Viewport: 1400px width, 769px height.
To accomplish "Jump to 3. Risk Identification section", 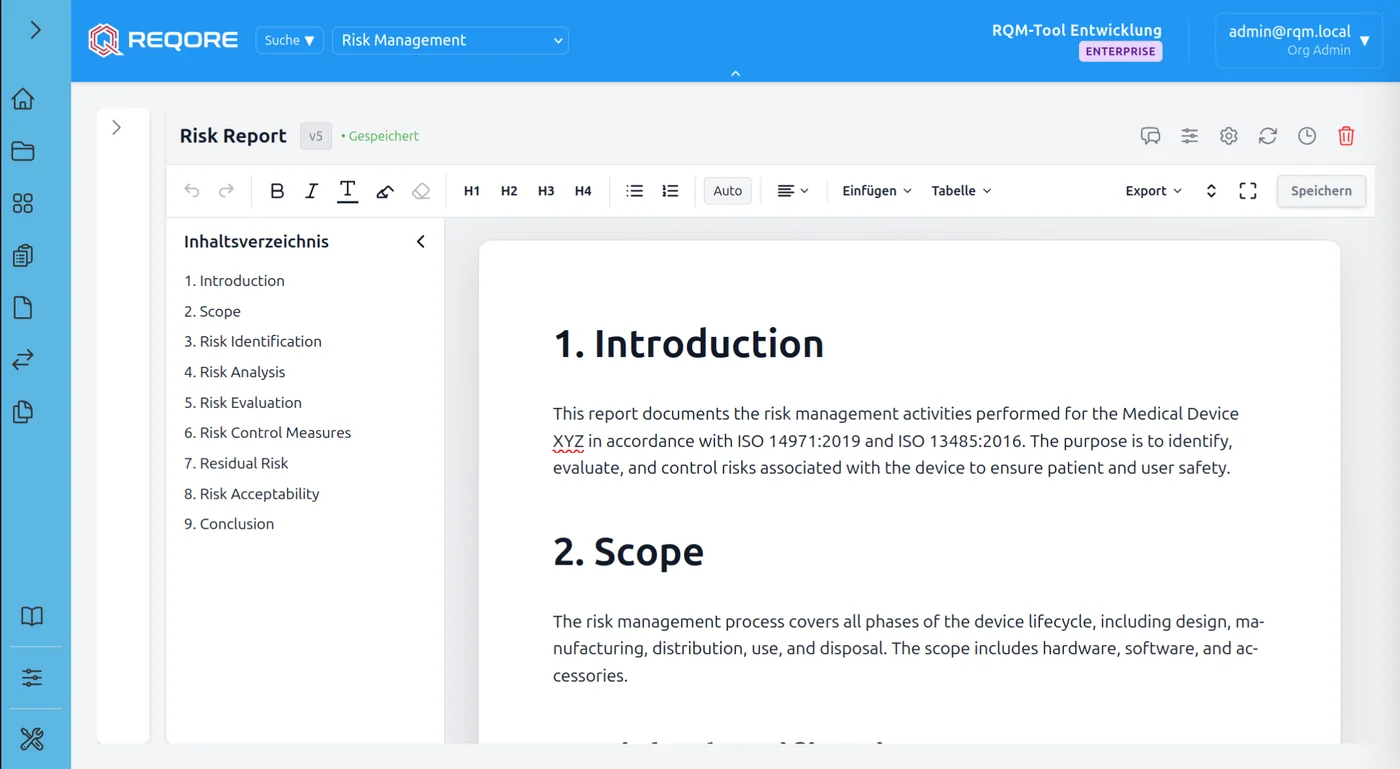I will [253, 341].
